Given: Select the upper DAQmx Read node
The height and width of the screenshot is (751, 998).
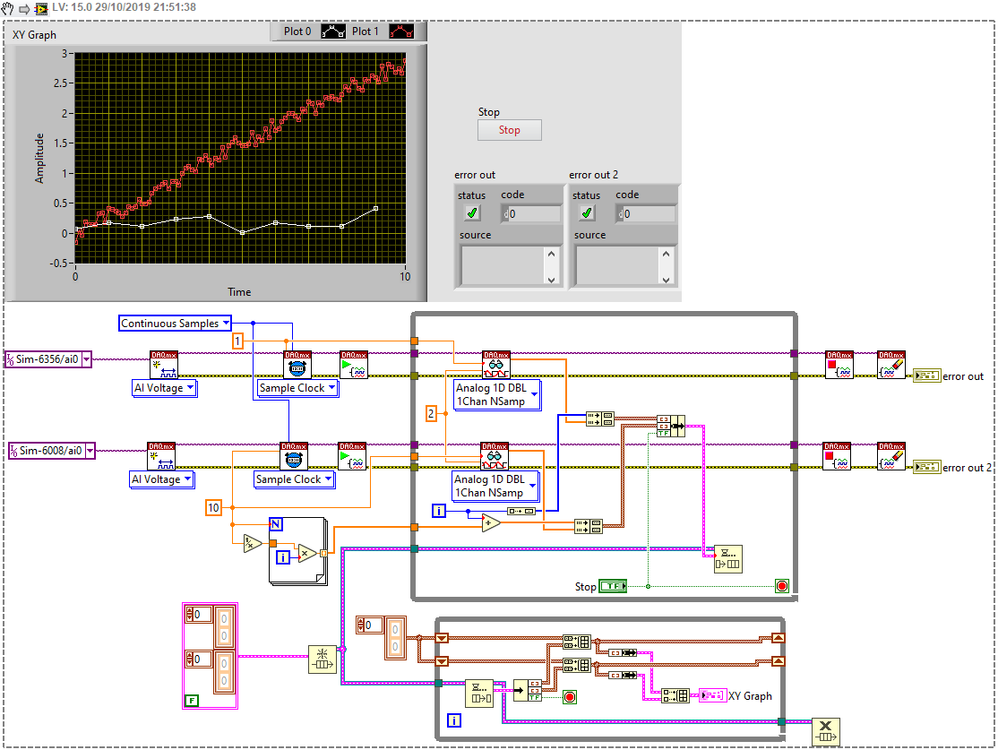Looking at the screenshot, I should pyautogui.click(x=496, y=365).
